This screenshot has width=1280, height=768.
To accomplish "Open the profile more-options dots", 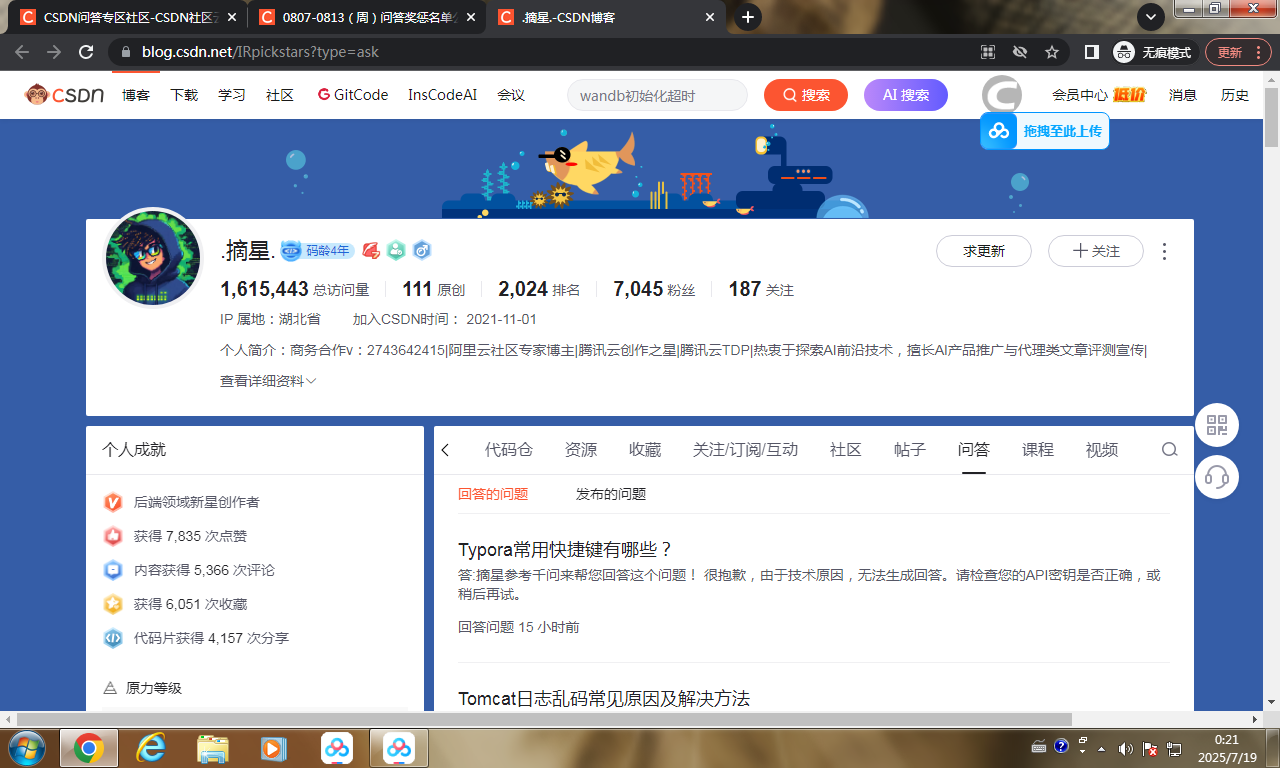I will point(1164,252).
